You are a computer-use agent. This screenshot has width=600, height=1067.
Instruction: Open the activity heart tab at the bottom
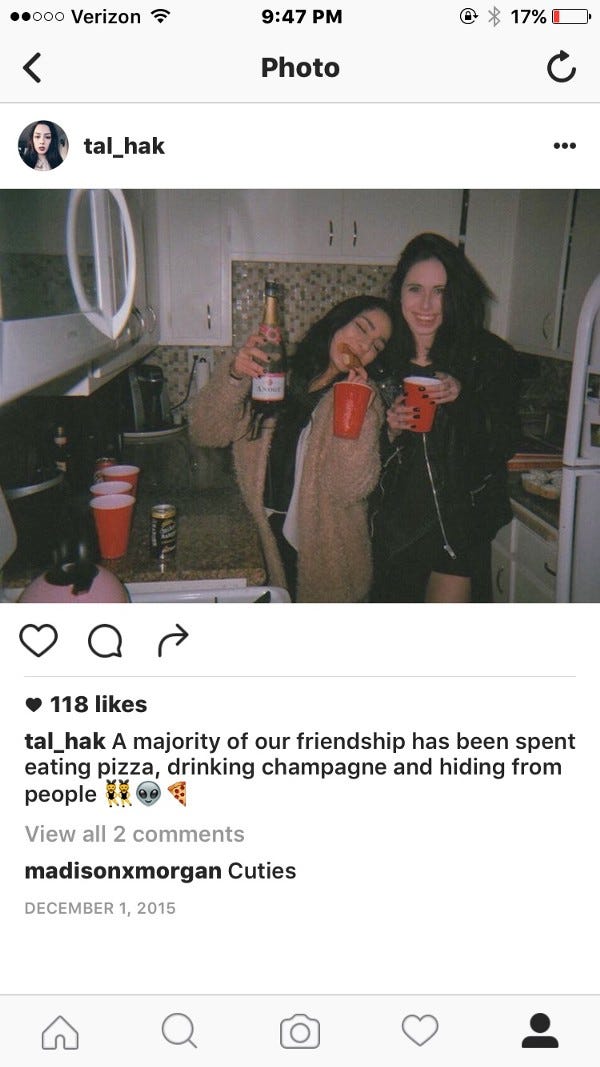tap(420, 1031)
